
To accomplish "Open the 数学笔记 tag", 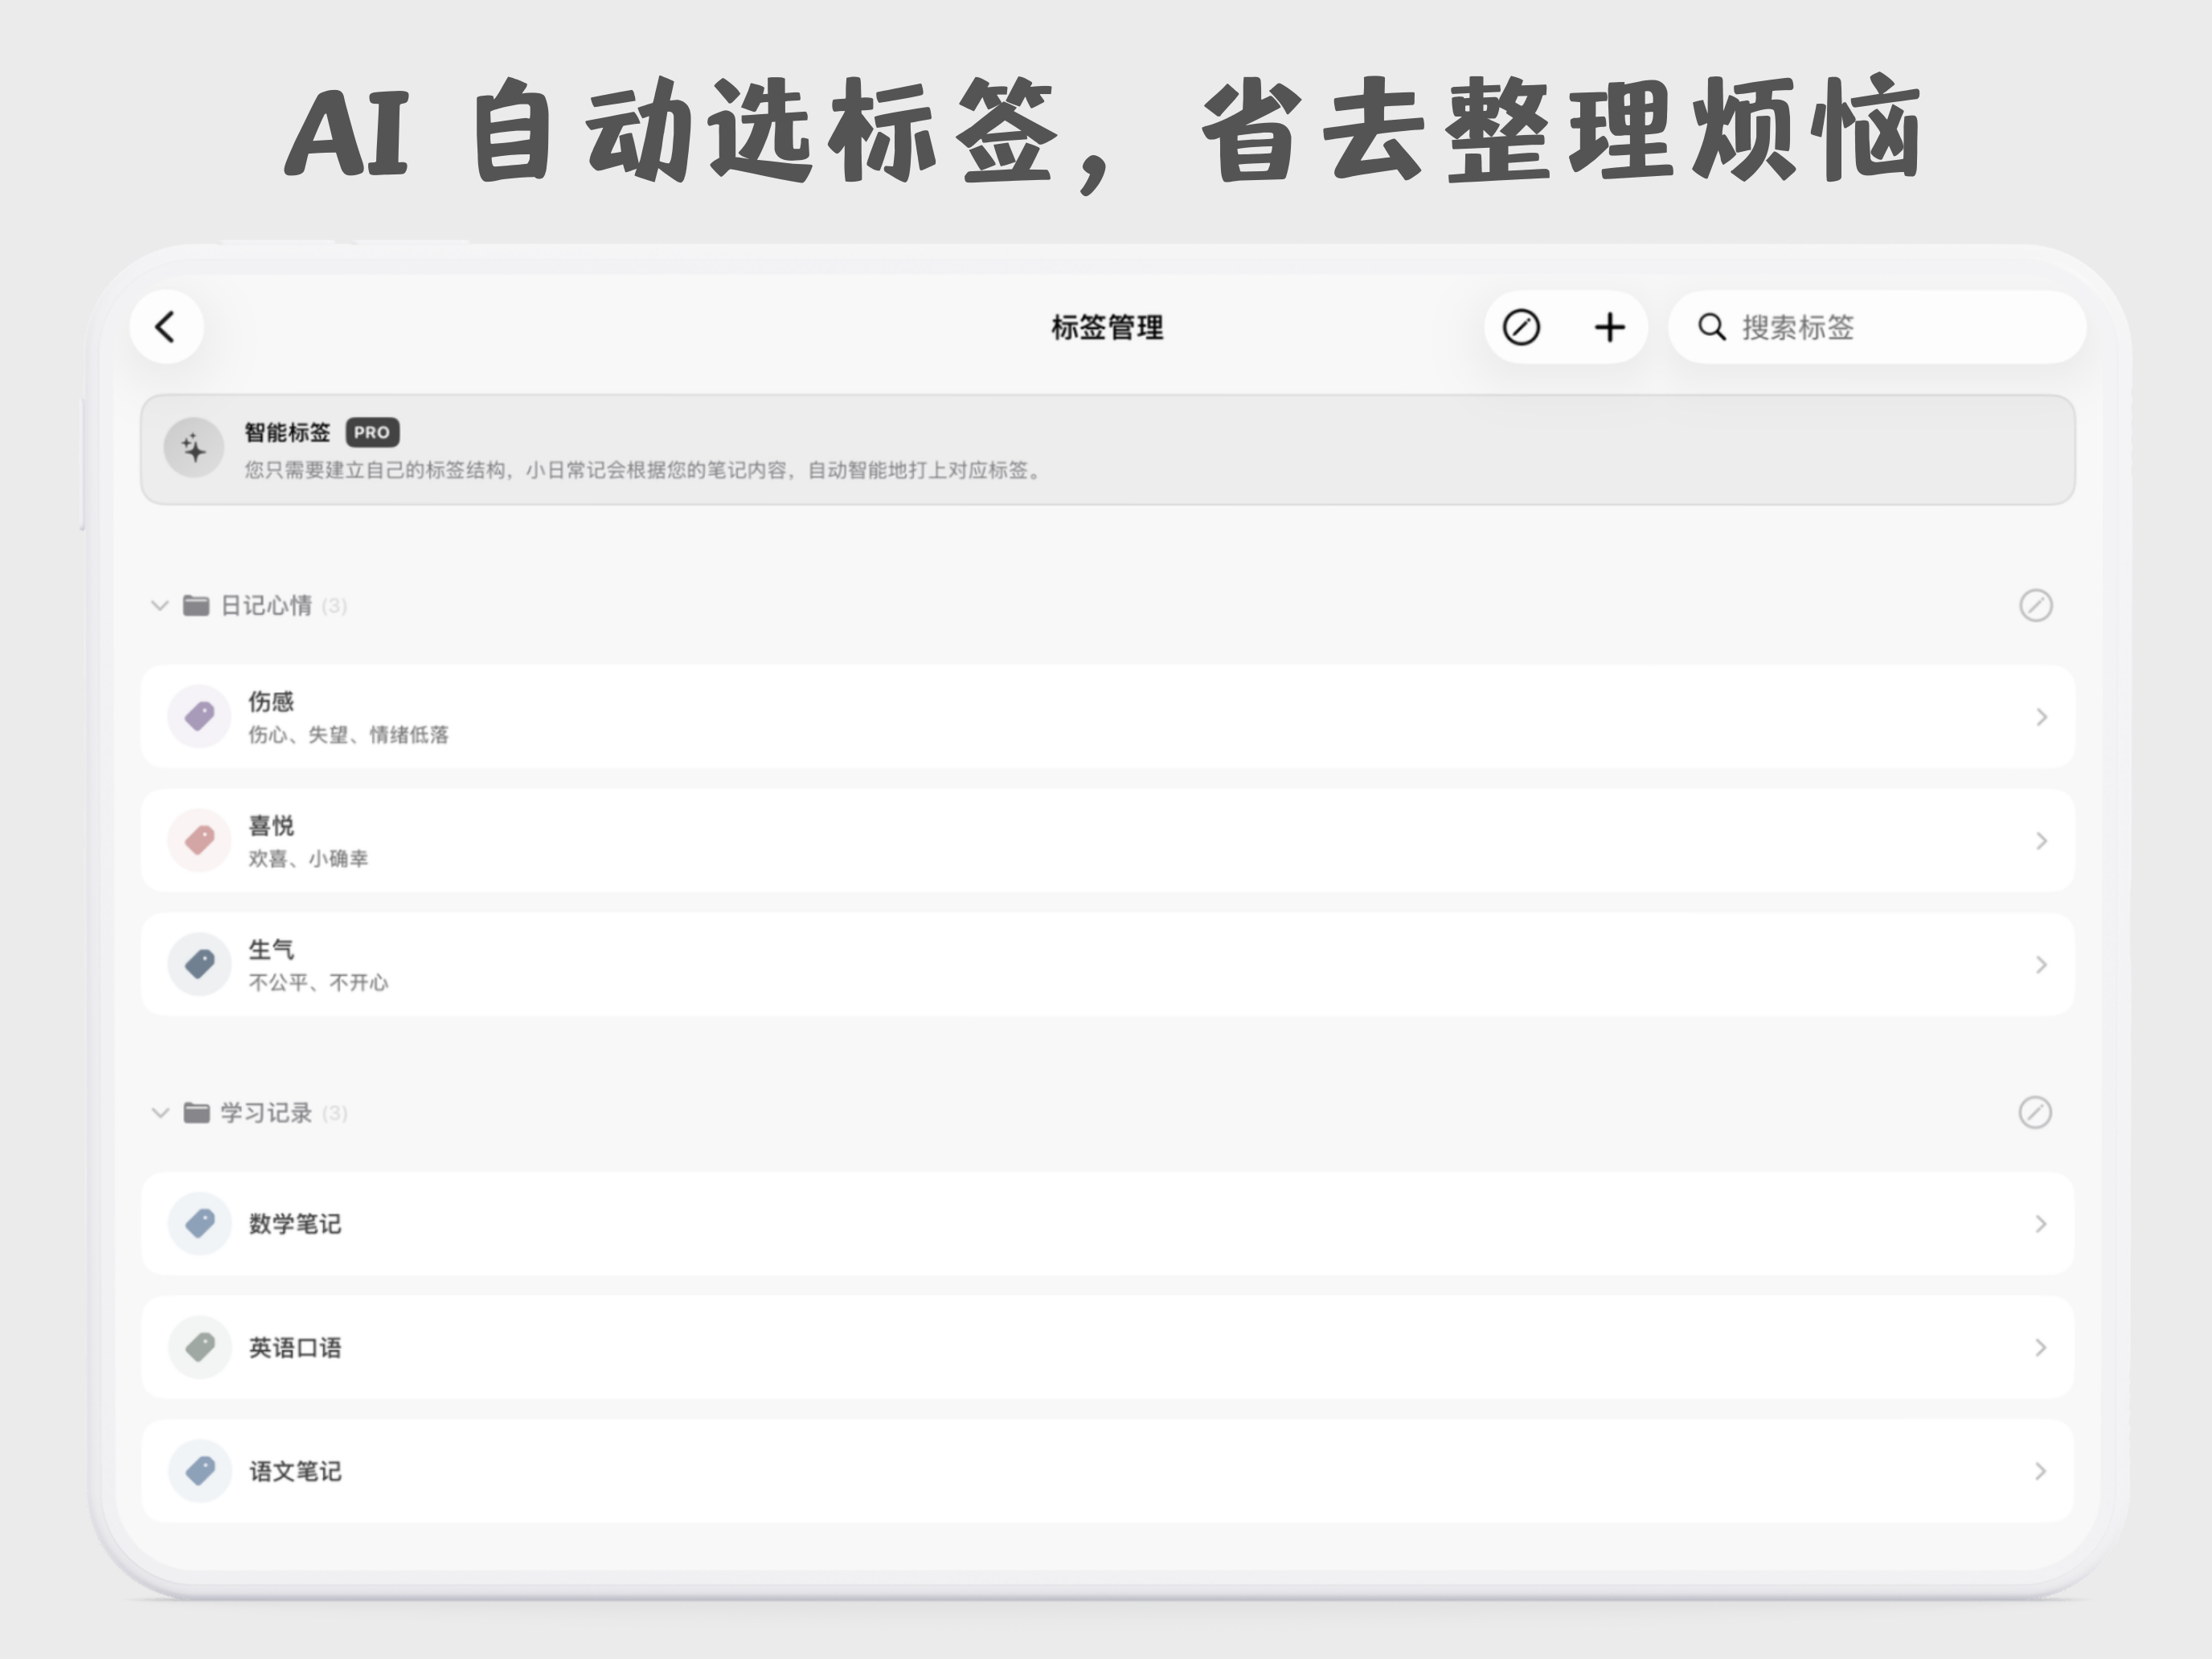I will pos(1107,1223).
